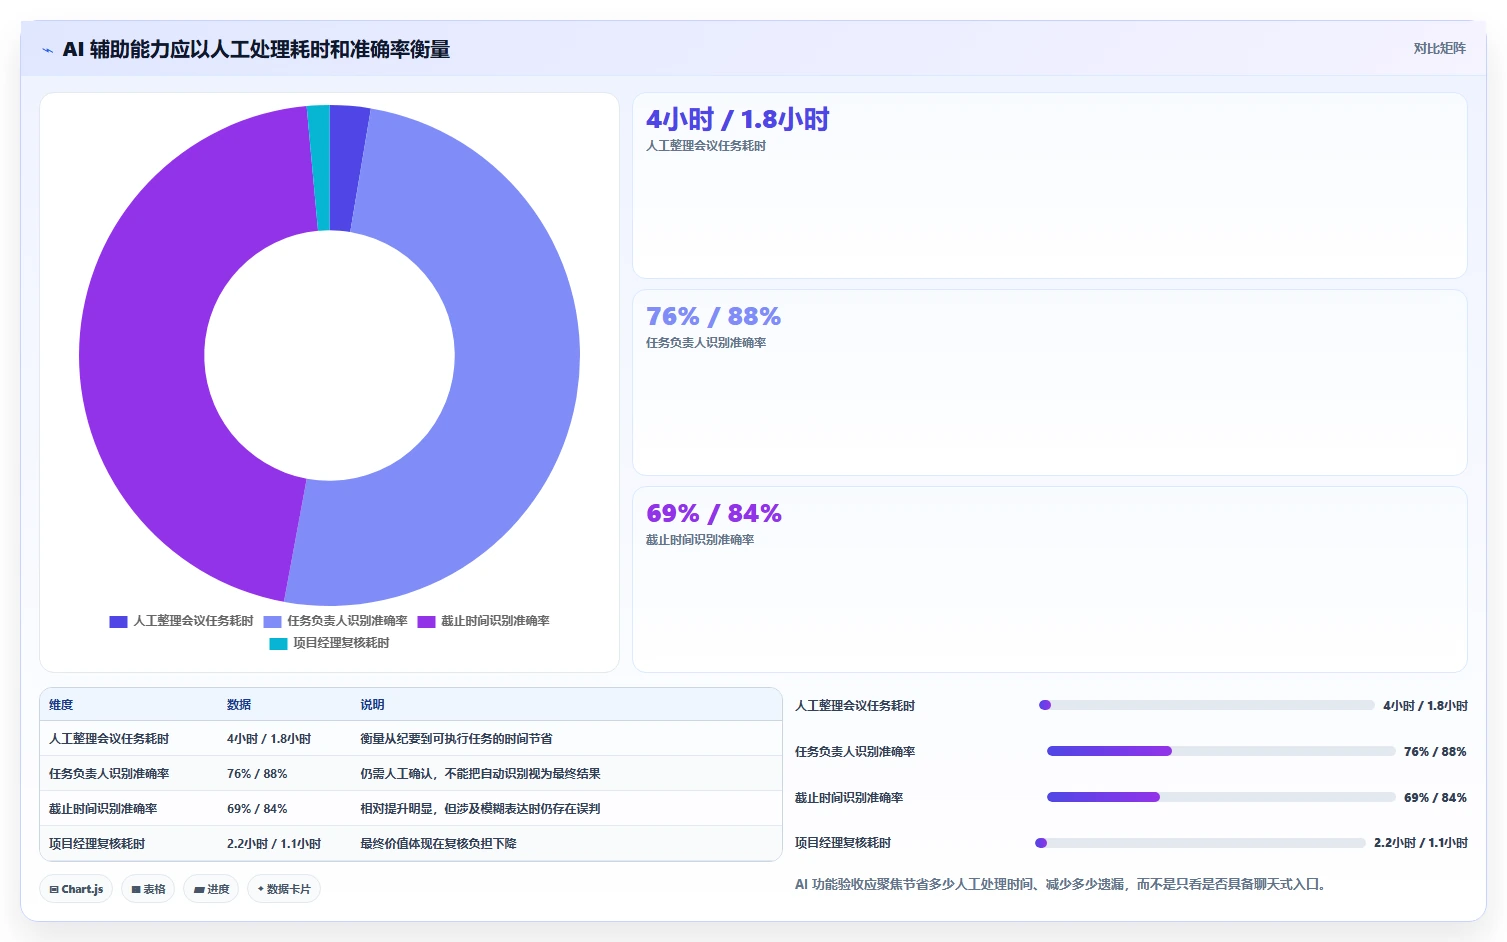Click the 仍需人工确认 description cell
The image size is (1507, 942).
pyautogui.click(x=480, y=774)
